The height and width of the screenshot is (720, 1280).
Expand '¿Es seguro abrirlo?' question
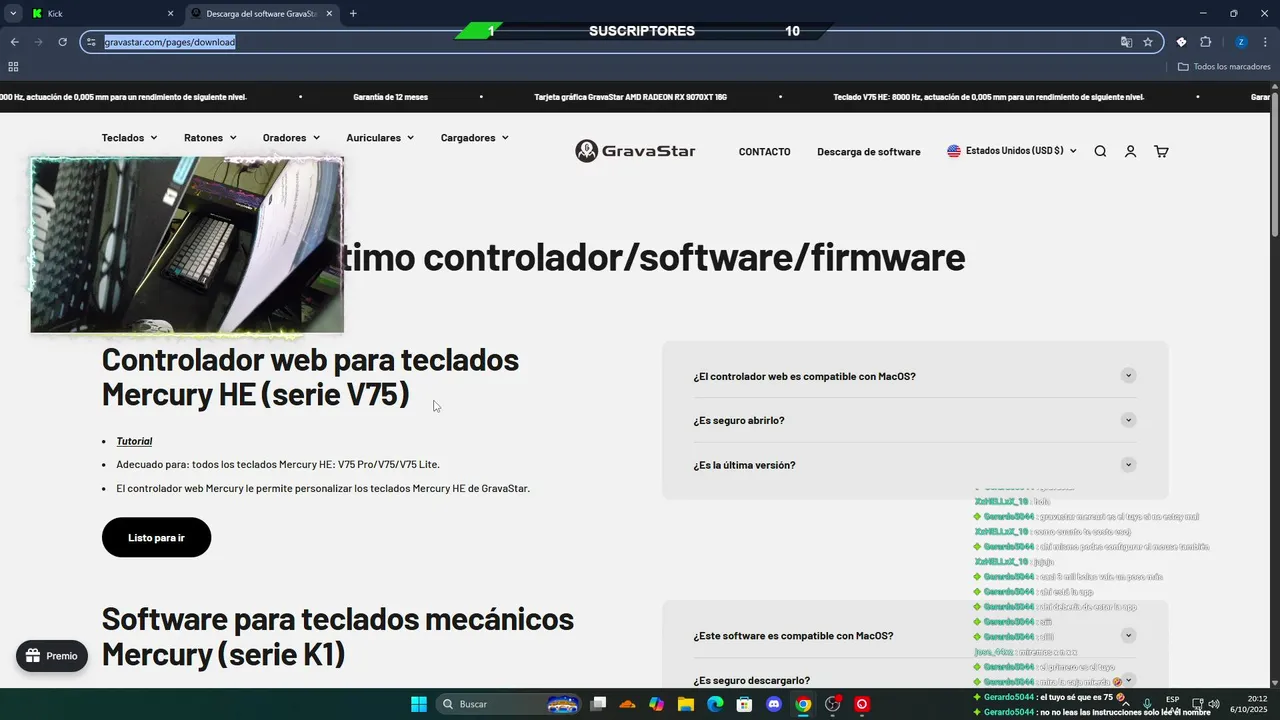pos(915,420)
